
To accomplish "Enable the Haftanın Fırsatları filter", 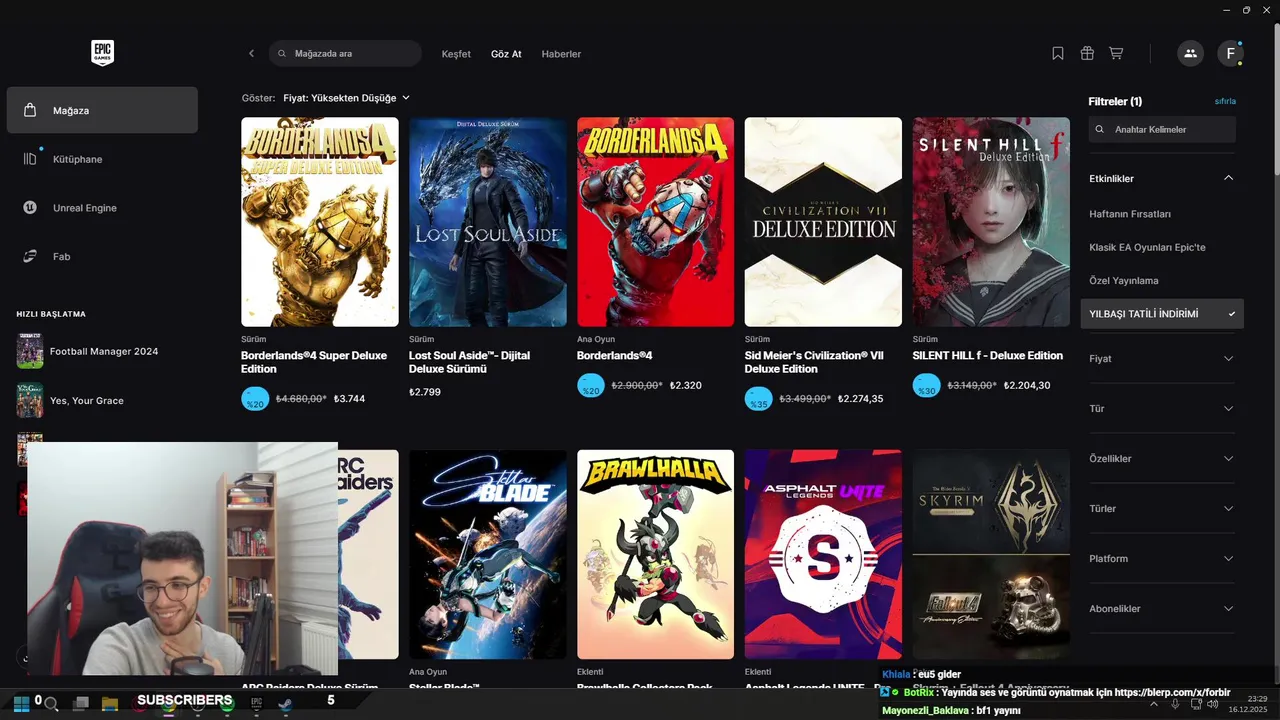I will [1130, 214].
